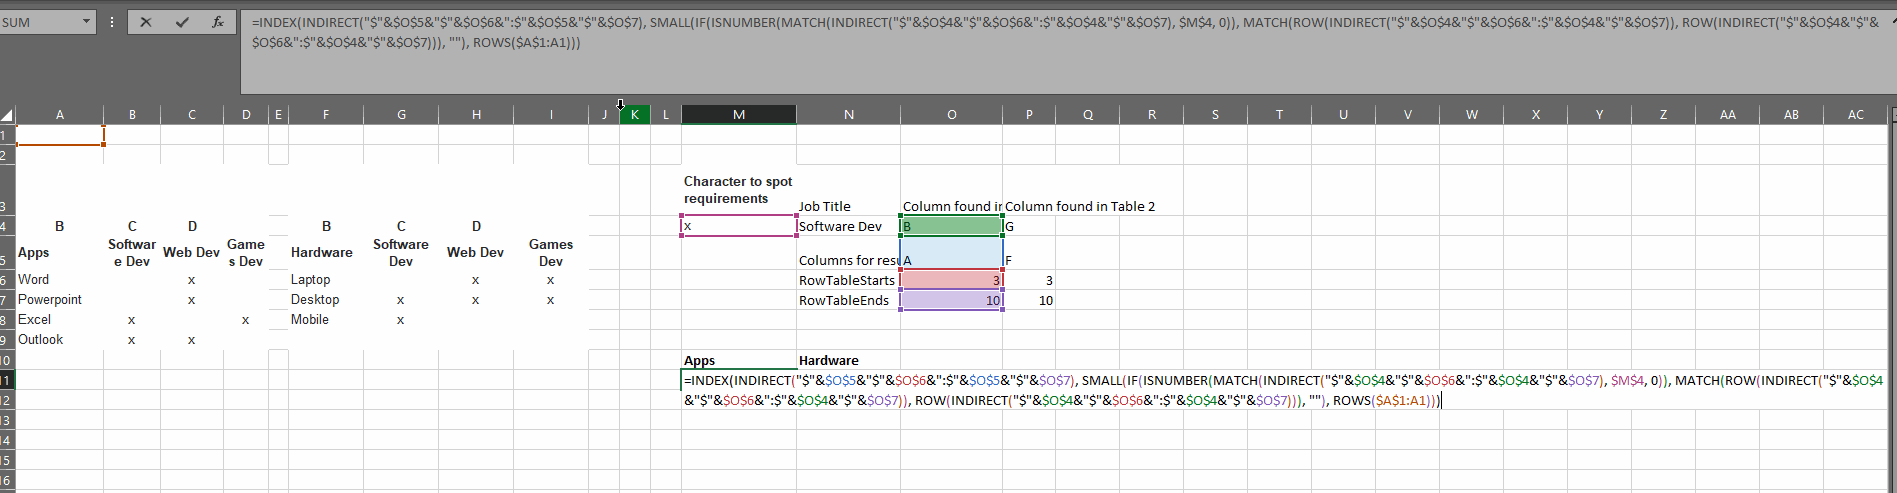
Task: Click the blue-highlighted 'A' cell
Action: [x=951, y=253]
